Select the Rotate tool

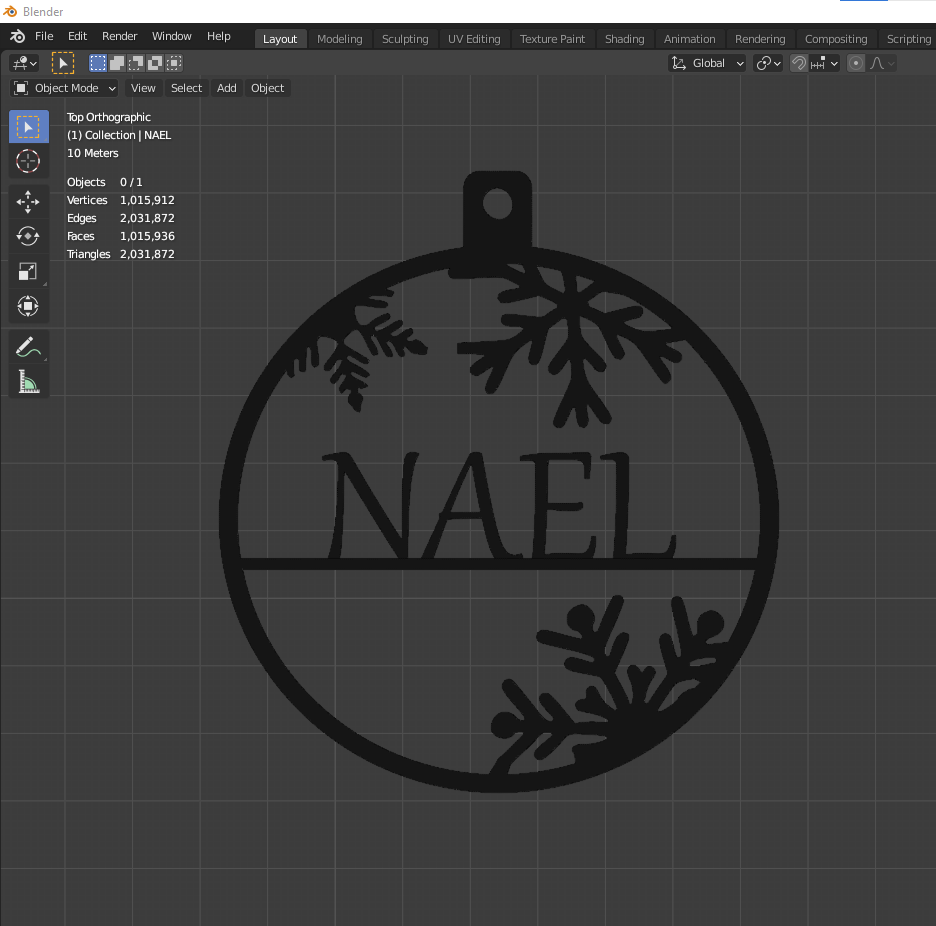tap(29, 236)
